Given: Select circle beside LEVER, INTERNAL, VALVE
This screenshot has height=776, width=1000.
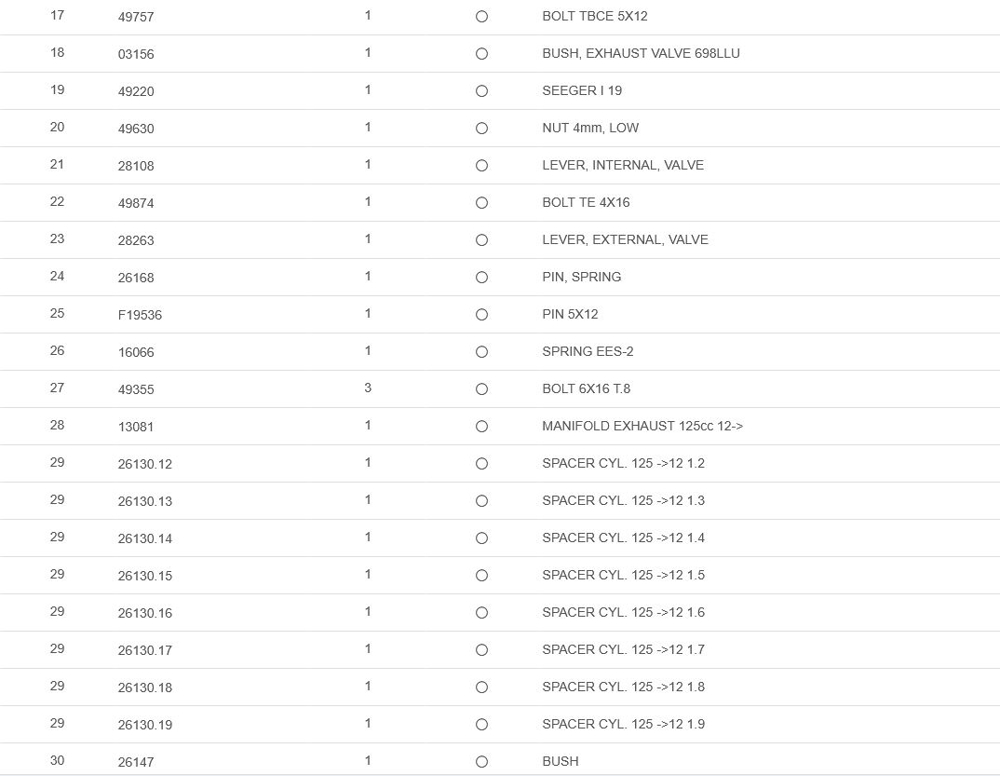Looking at the screenshot, I should [482, 166].
